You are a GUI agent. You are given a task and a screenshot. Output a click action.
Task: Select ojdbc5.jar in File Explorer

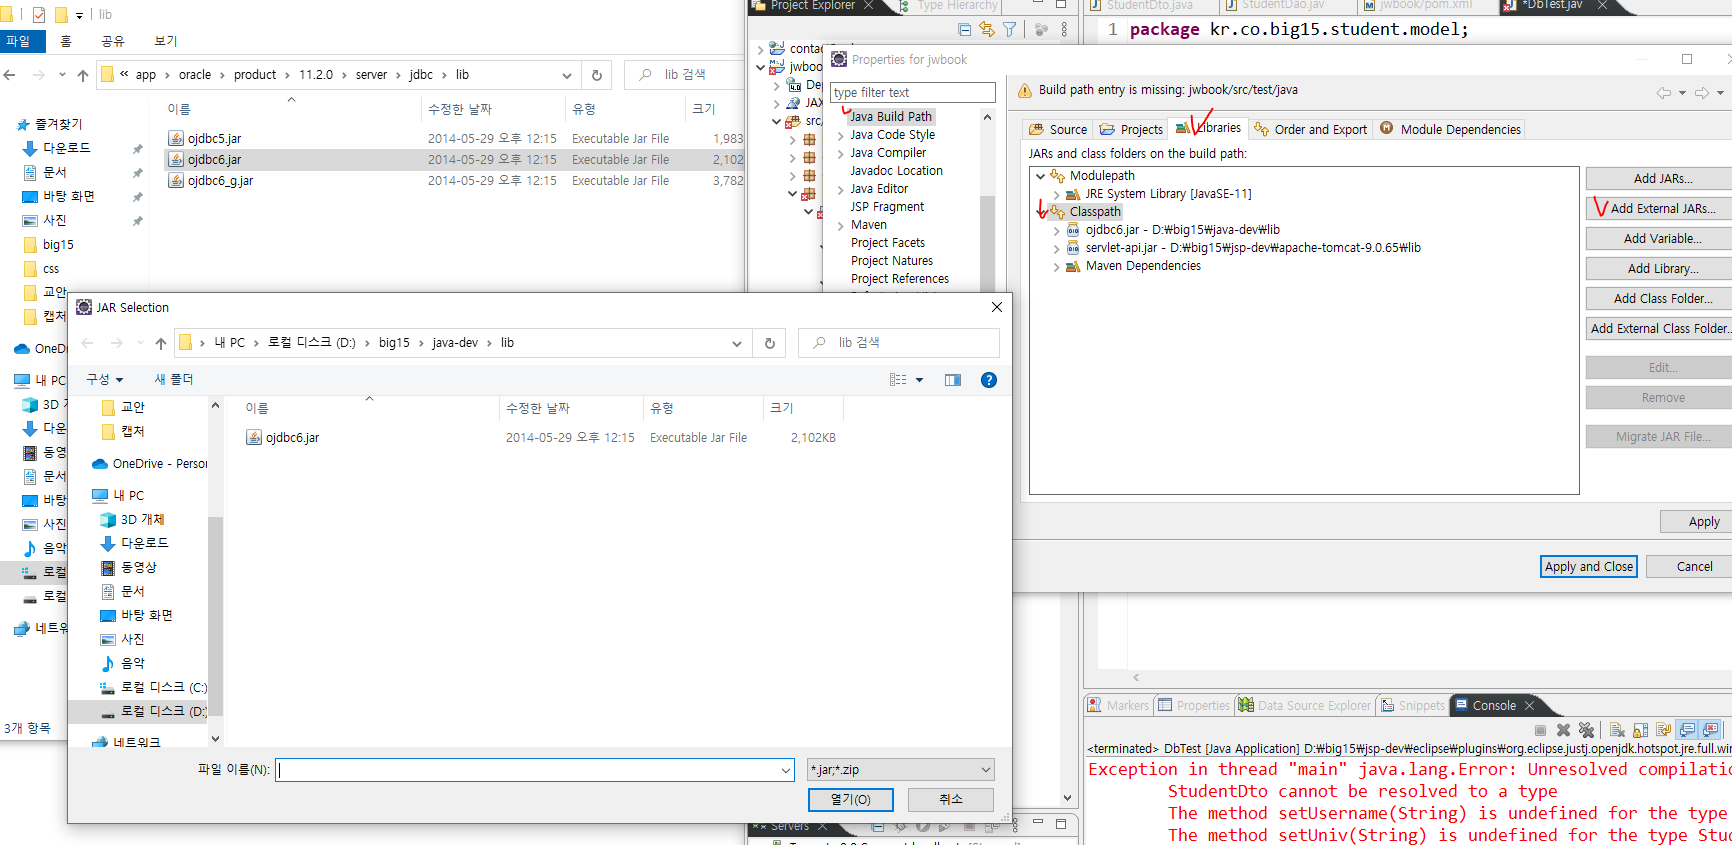[x=214, y=138]
